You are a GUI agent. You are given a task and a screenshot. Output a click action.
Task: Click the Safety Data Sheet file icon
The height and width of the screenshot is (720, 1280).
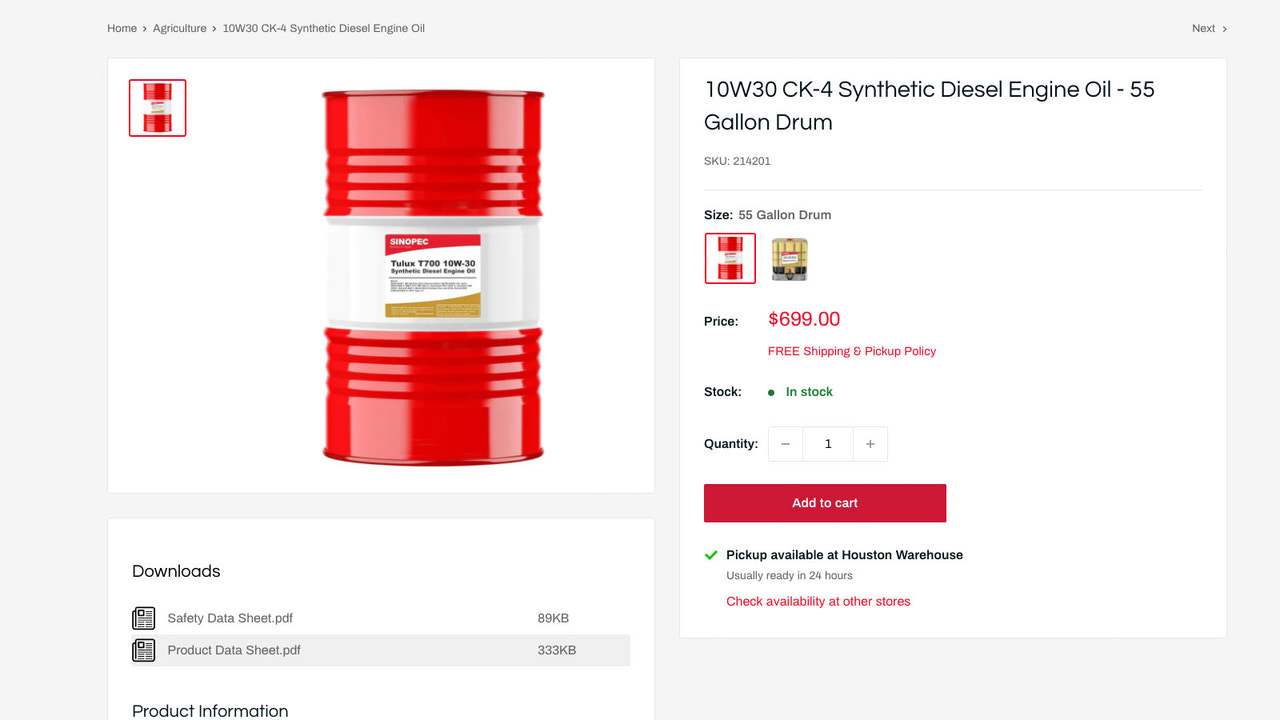coord(143,618)
